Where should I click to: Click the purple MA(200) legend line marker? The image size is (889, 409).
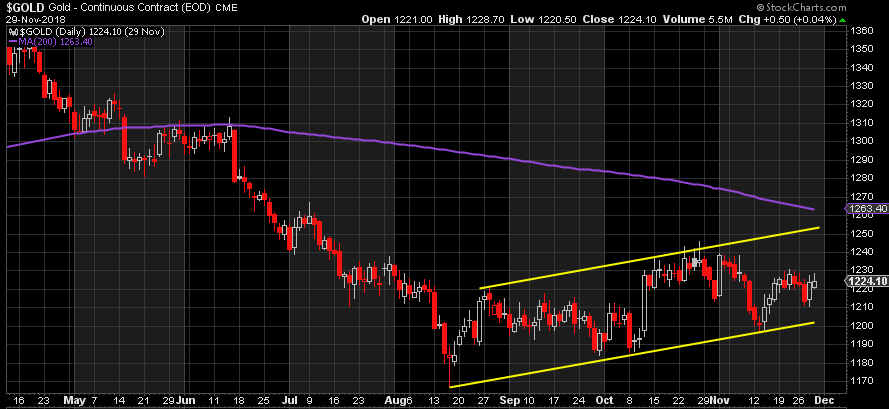[x=11, y=41]
